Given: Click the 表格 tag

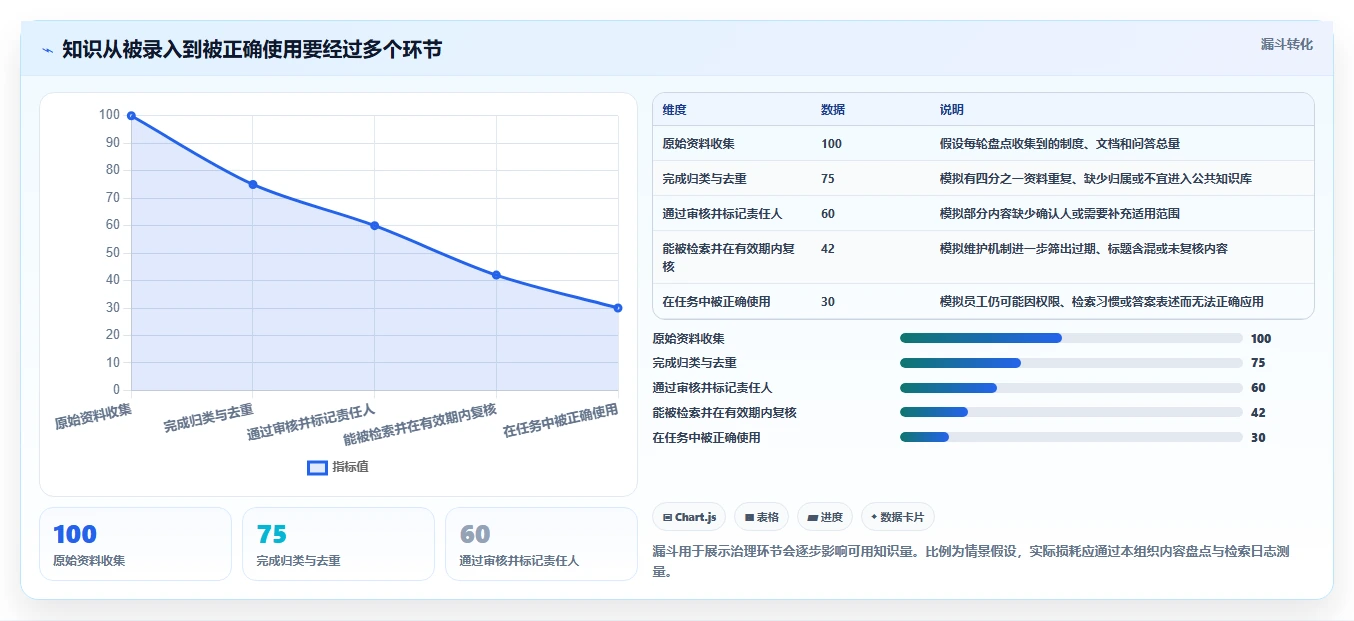Looking at the screenshot, I should 761,517.
